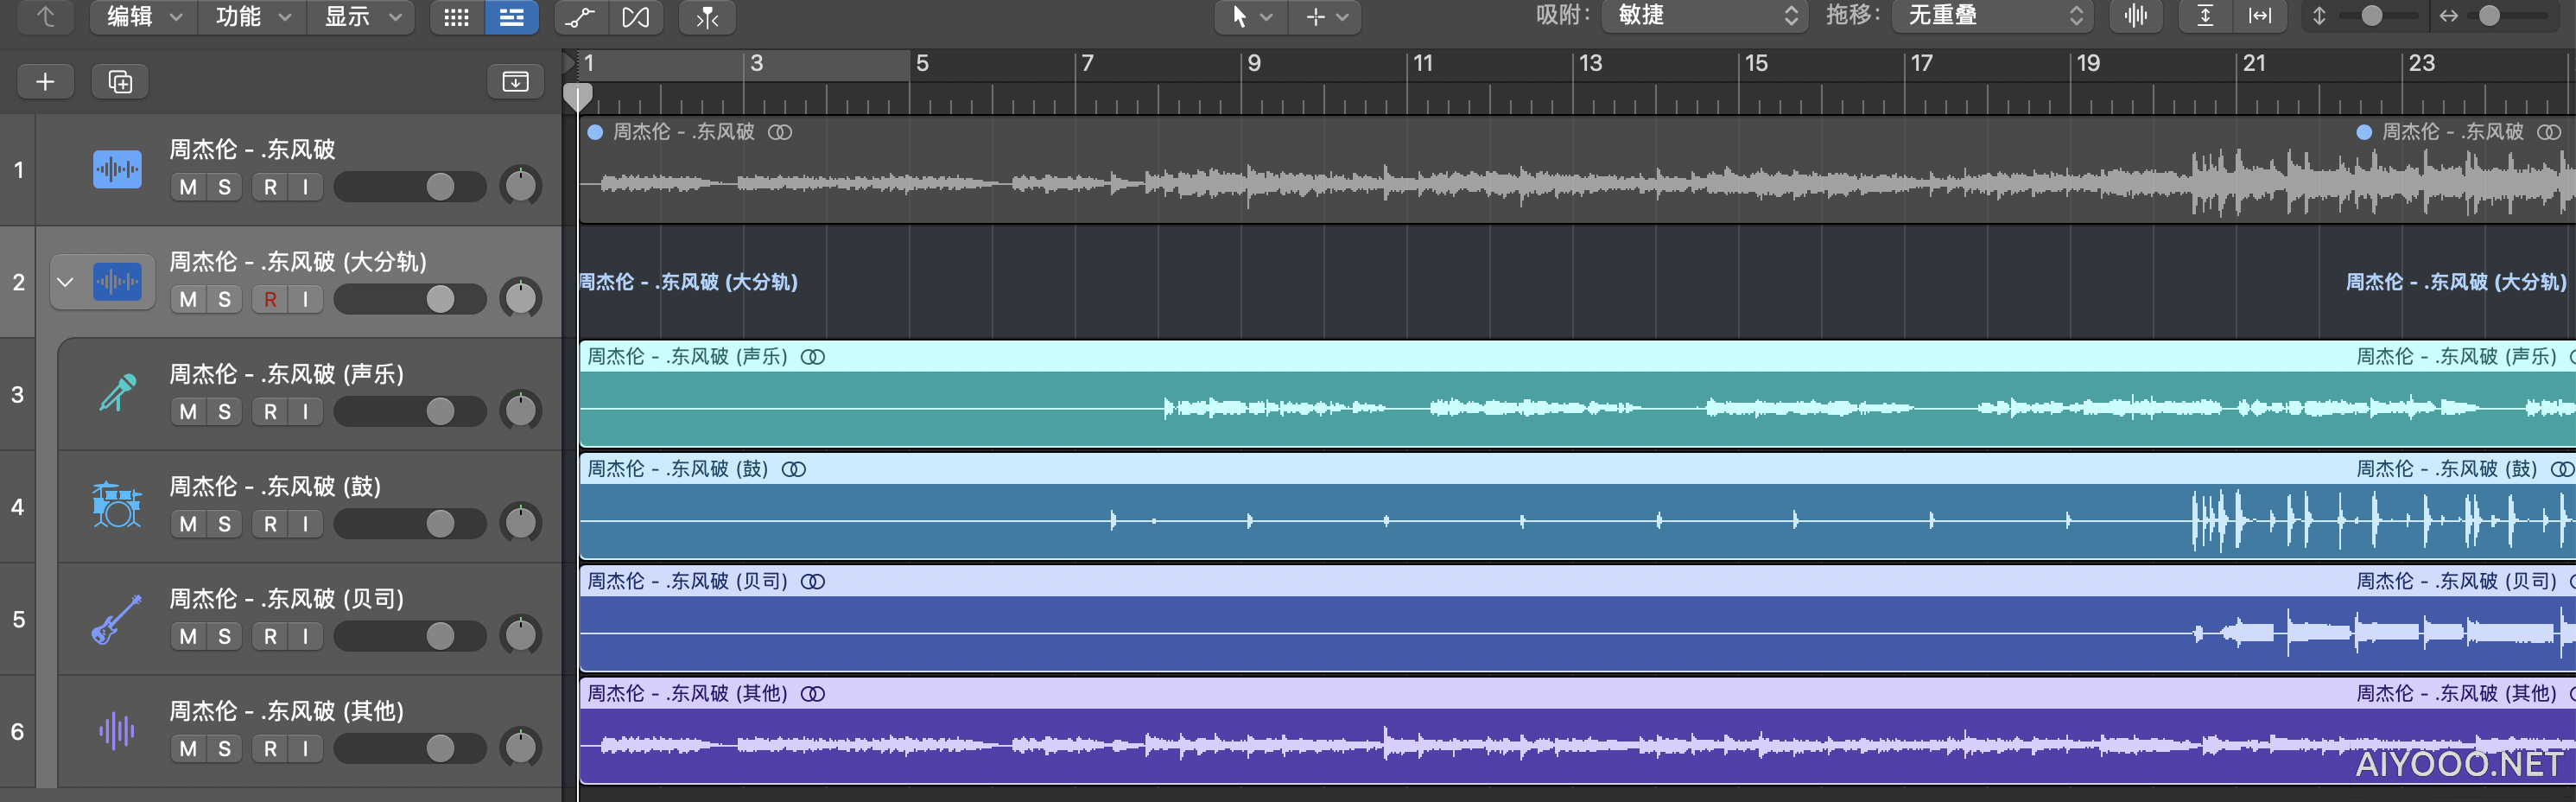Toggle the Flex mode icon

tap(636, 17)
